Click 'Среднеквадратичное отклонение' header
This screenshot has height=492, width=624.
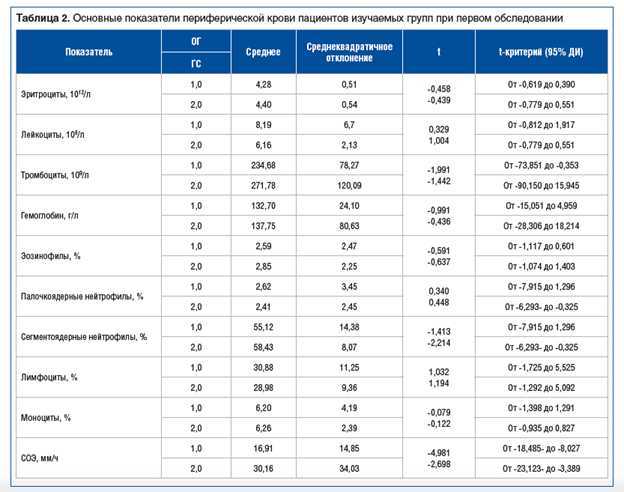[x=349, y=52]
